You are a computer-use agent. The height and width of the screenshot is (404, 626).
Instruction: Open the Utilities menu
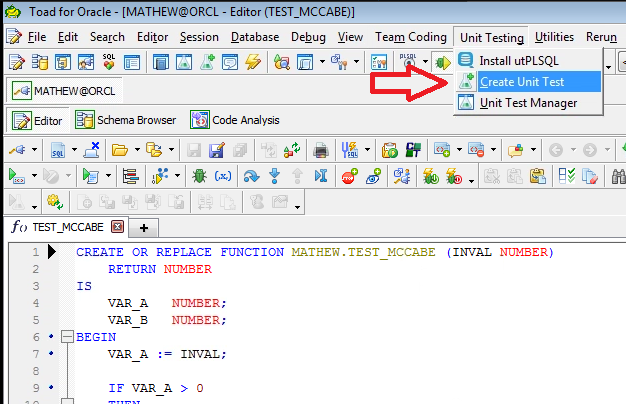point(554,37)
